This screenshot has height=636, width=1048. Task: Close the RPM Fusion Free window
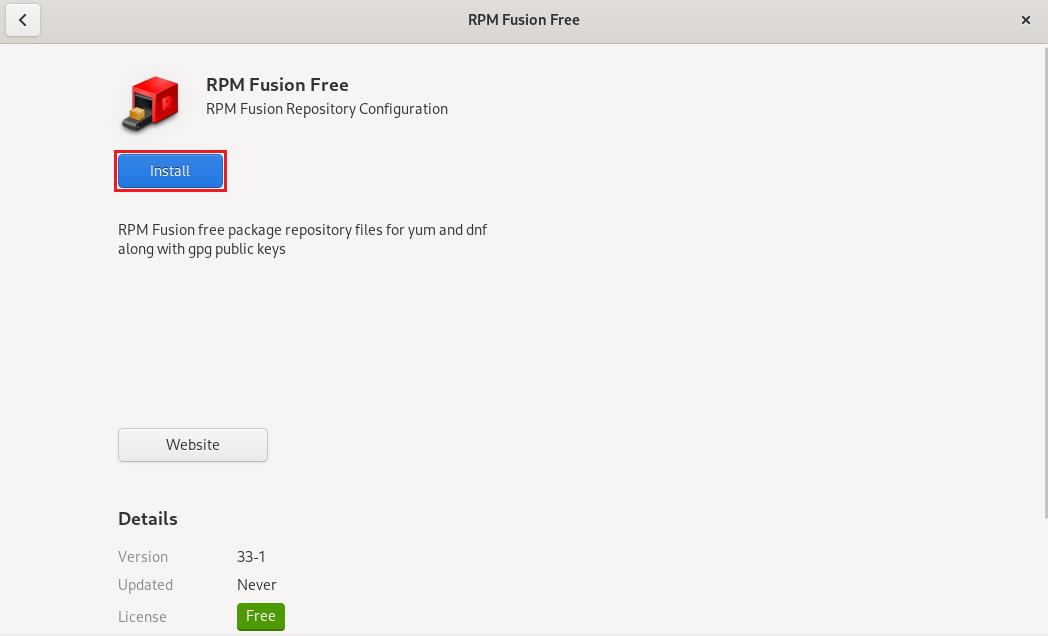point(1025,20)
